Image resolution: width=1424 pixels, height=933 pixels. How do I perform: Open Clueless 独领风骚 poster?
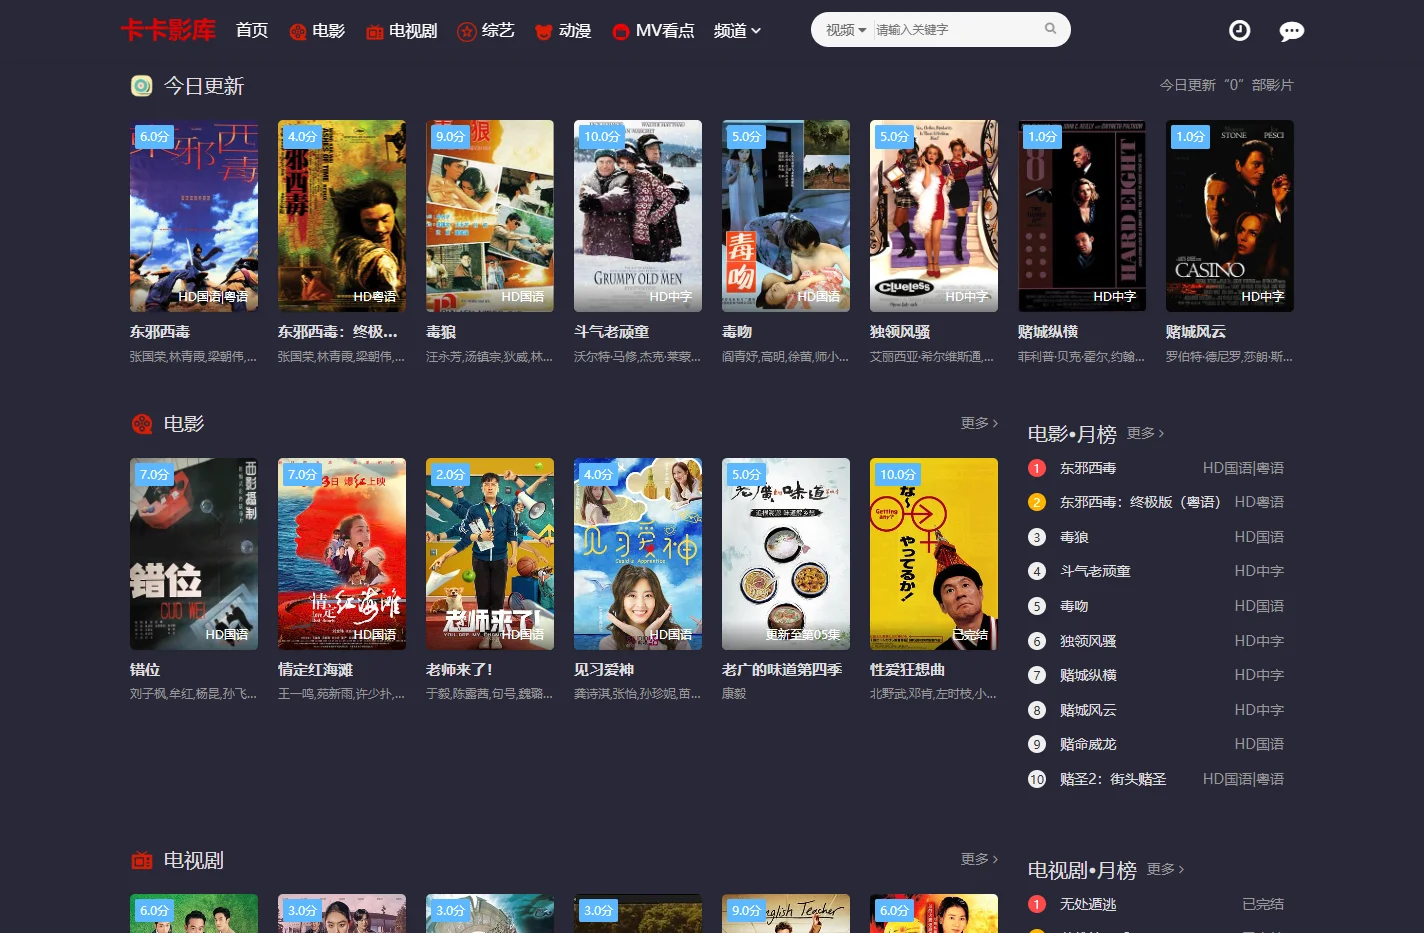[x=934, y=216]
